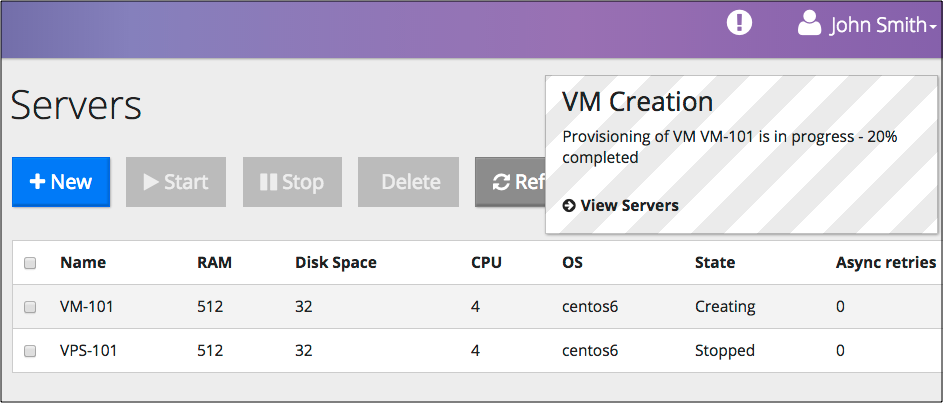Click the VM-101 server name
Viewport: 943px width, 403px height.
click(x=87, y=307)
